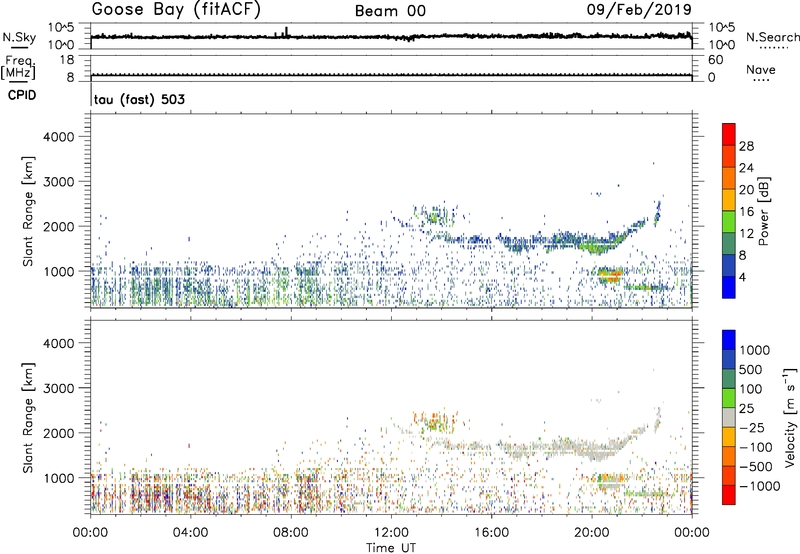Click the "20:00" time tick label
This screenshot has width=800, height=554.
tap(592, 533)
